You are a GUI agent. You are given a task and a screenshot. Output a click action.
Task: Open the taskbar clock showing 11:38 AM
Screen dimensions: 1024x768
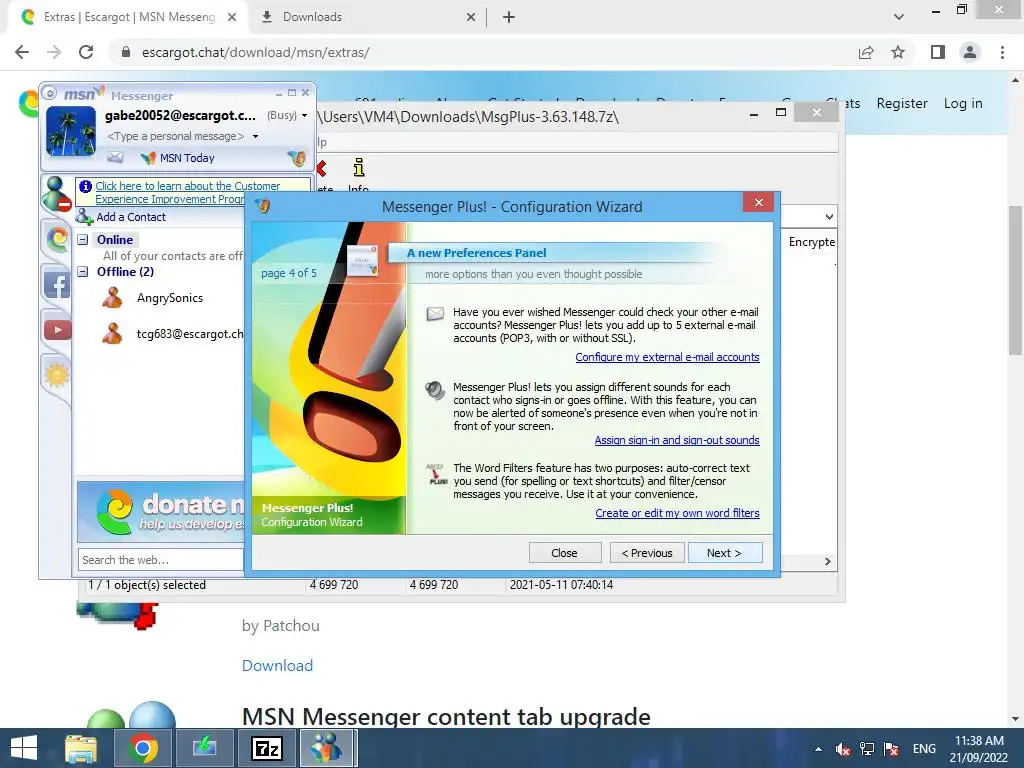coord(979,748)
